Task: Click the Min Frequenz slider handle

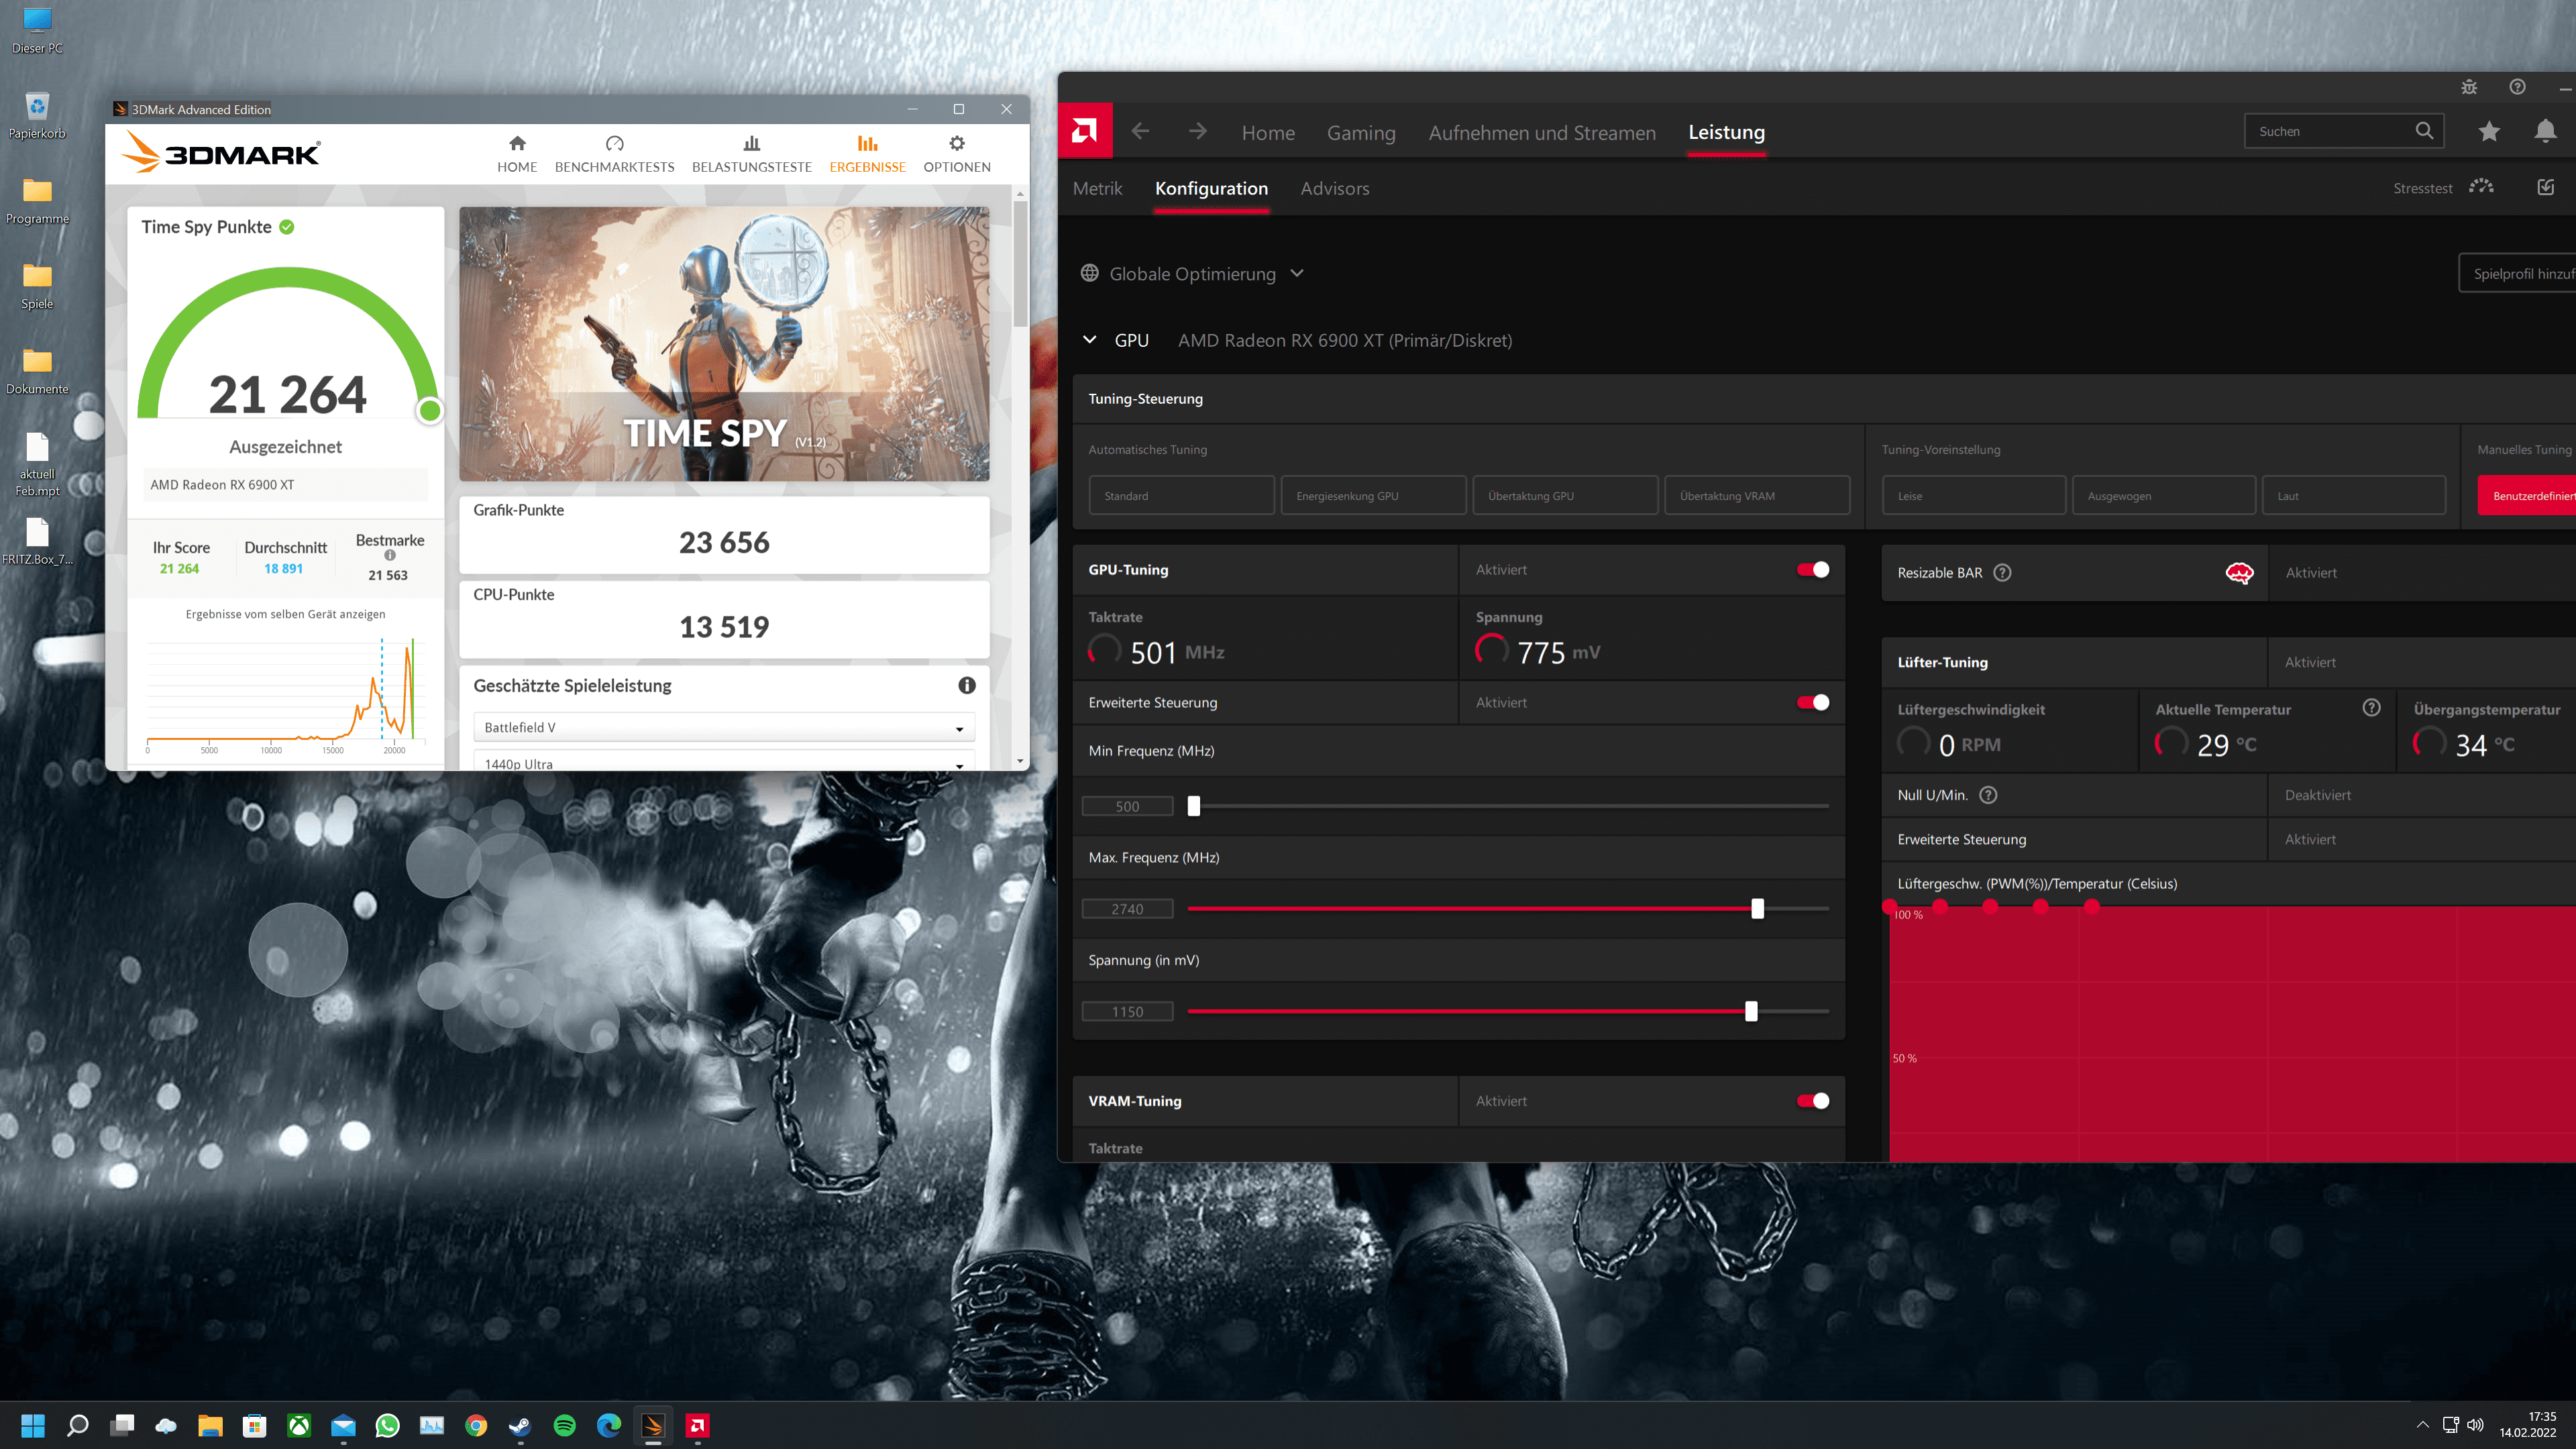Action: point(1193,806)
